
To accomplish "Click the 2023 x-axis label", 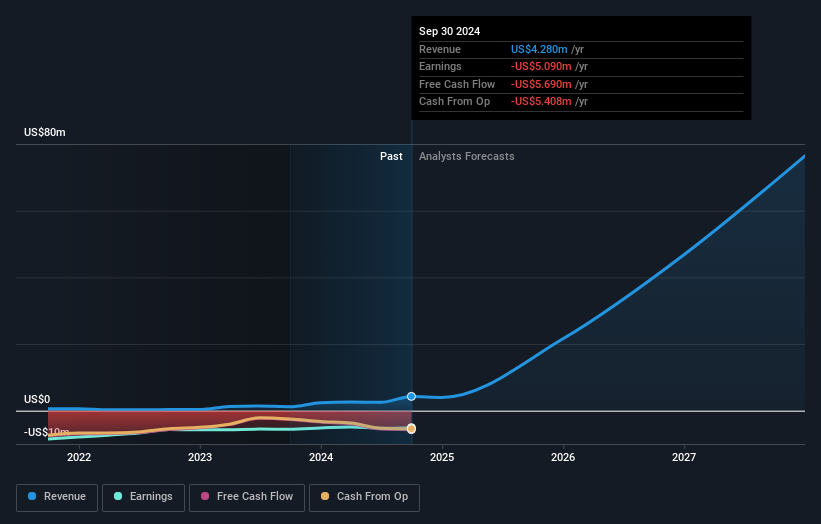I will [x=200, y=457].
